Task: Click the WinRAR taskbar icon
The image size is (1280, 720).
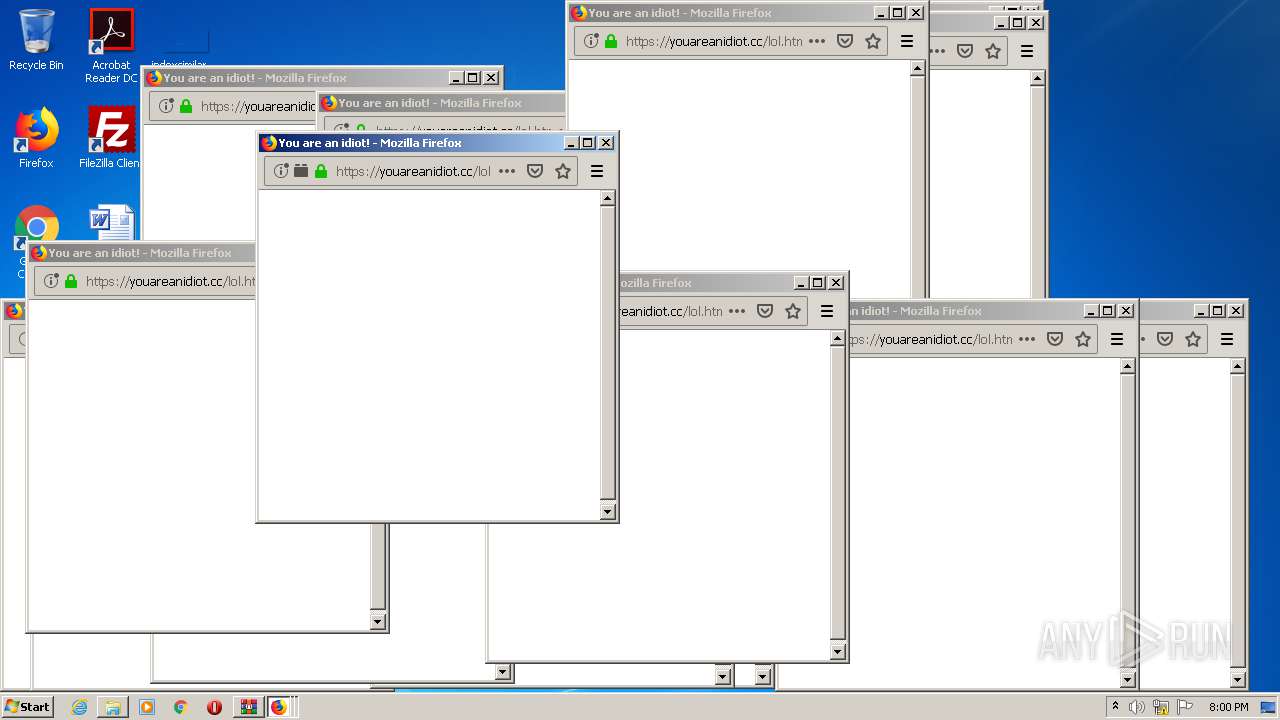Action: tap(248, 707)
